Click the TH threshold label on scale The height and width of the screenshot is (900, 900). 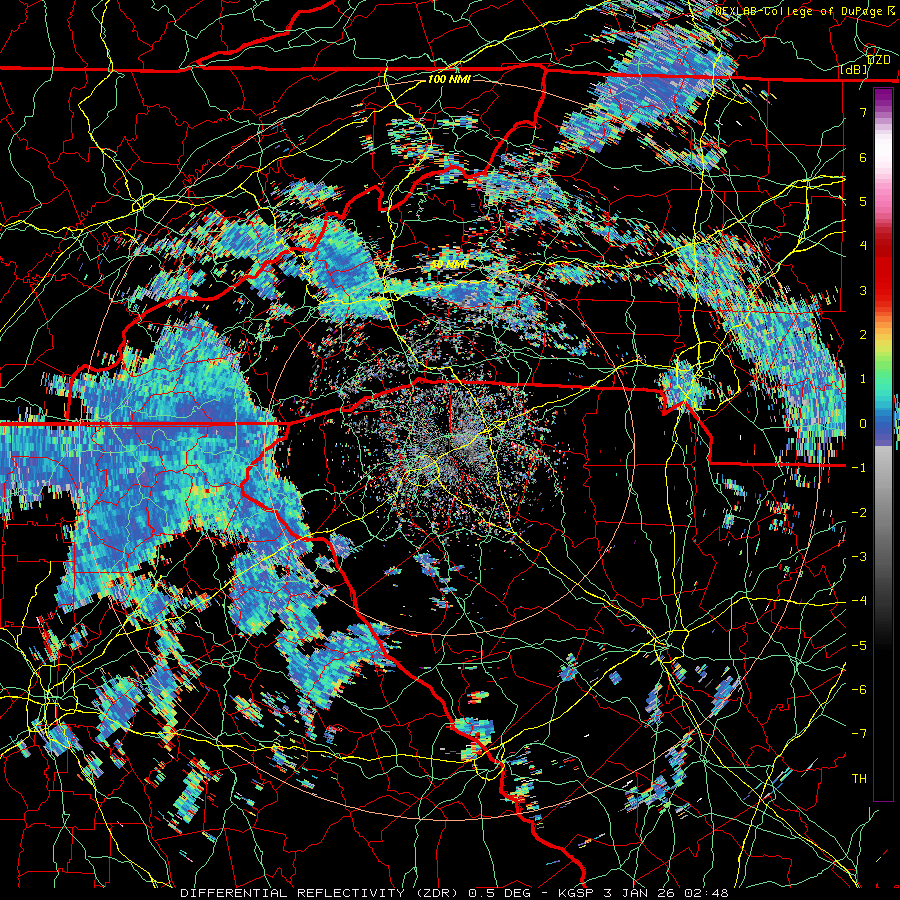click(859, 779)
